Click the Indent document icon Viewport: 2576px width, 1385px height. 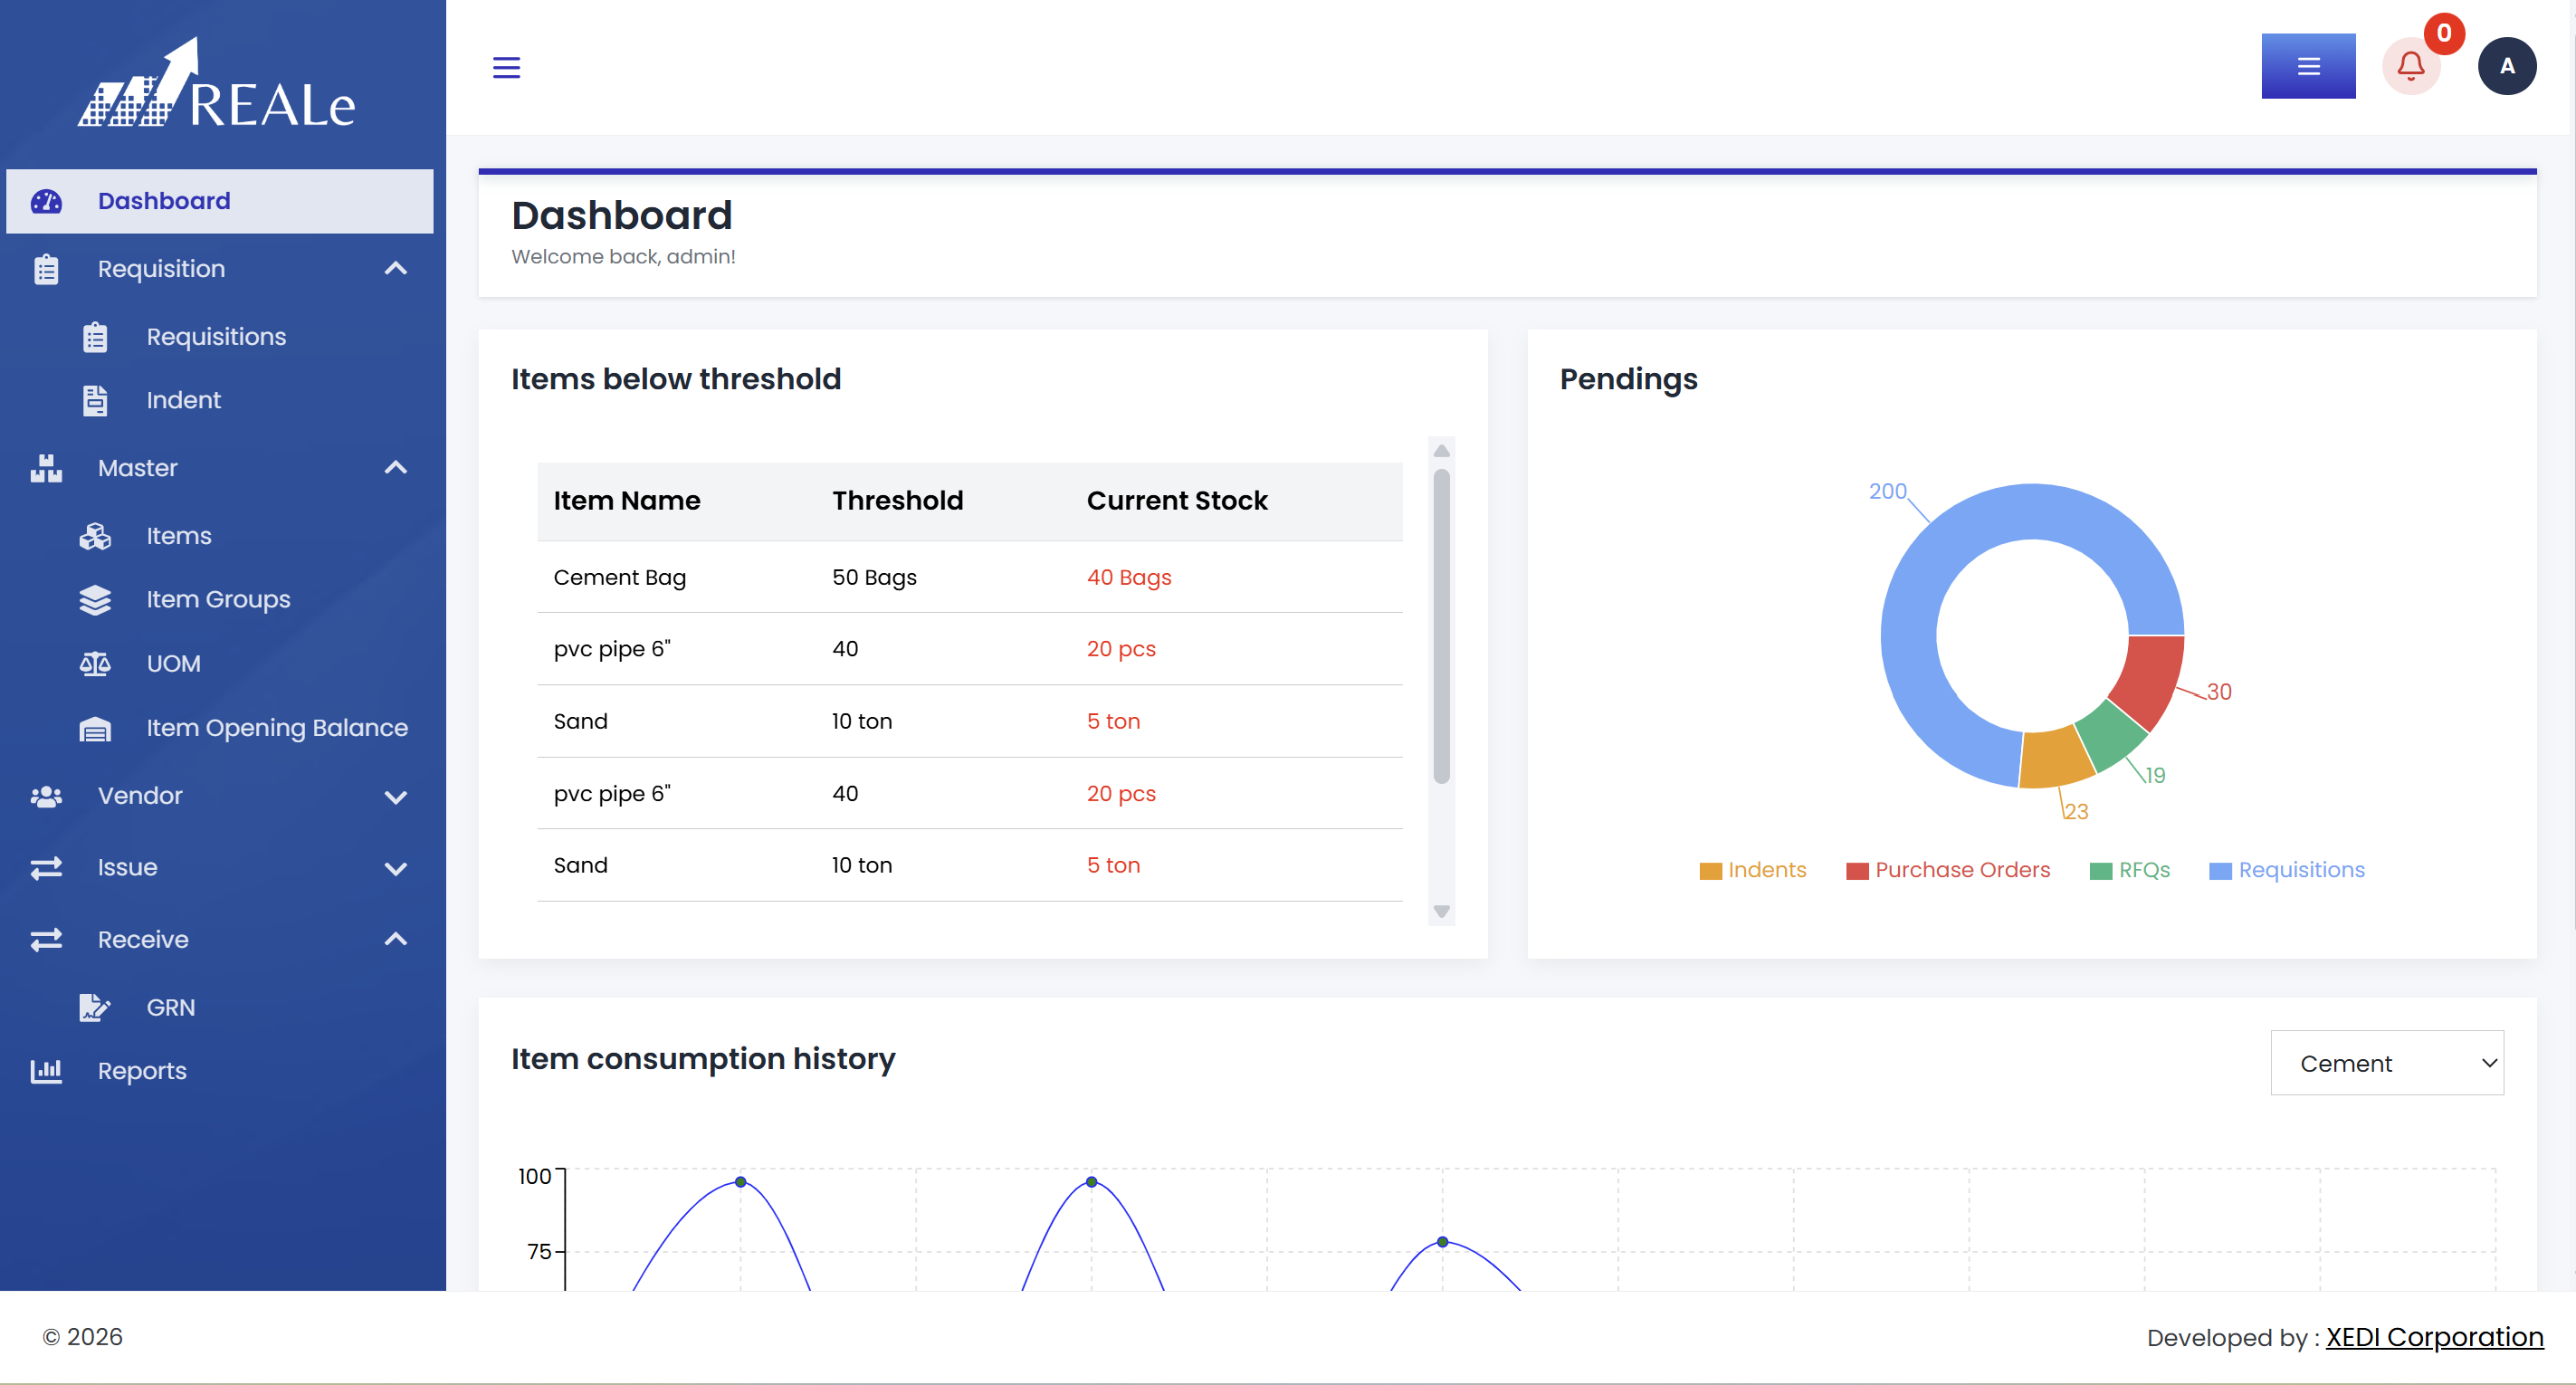95,400
